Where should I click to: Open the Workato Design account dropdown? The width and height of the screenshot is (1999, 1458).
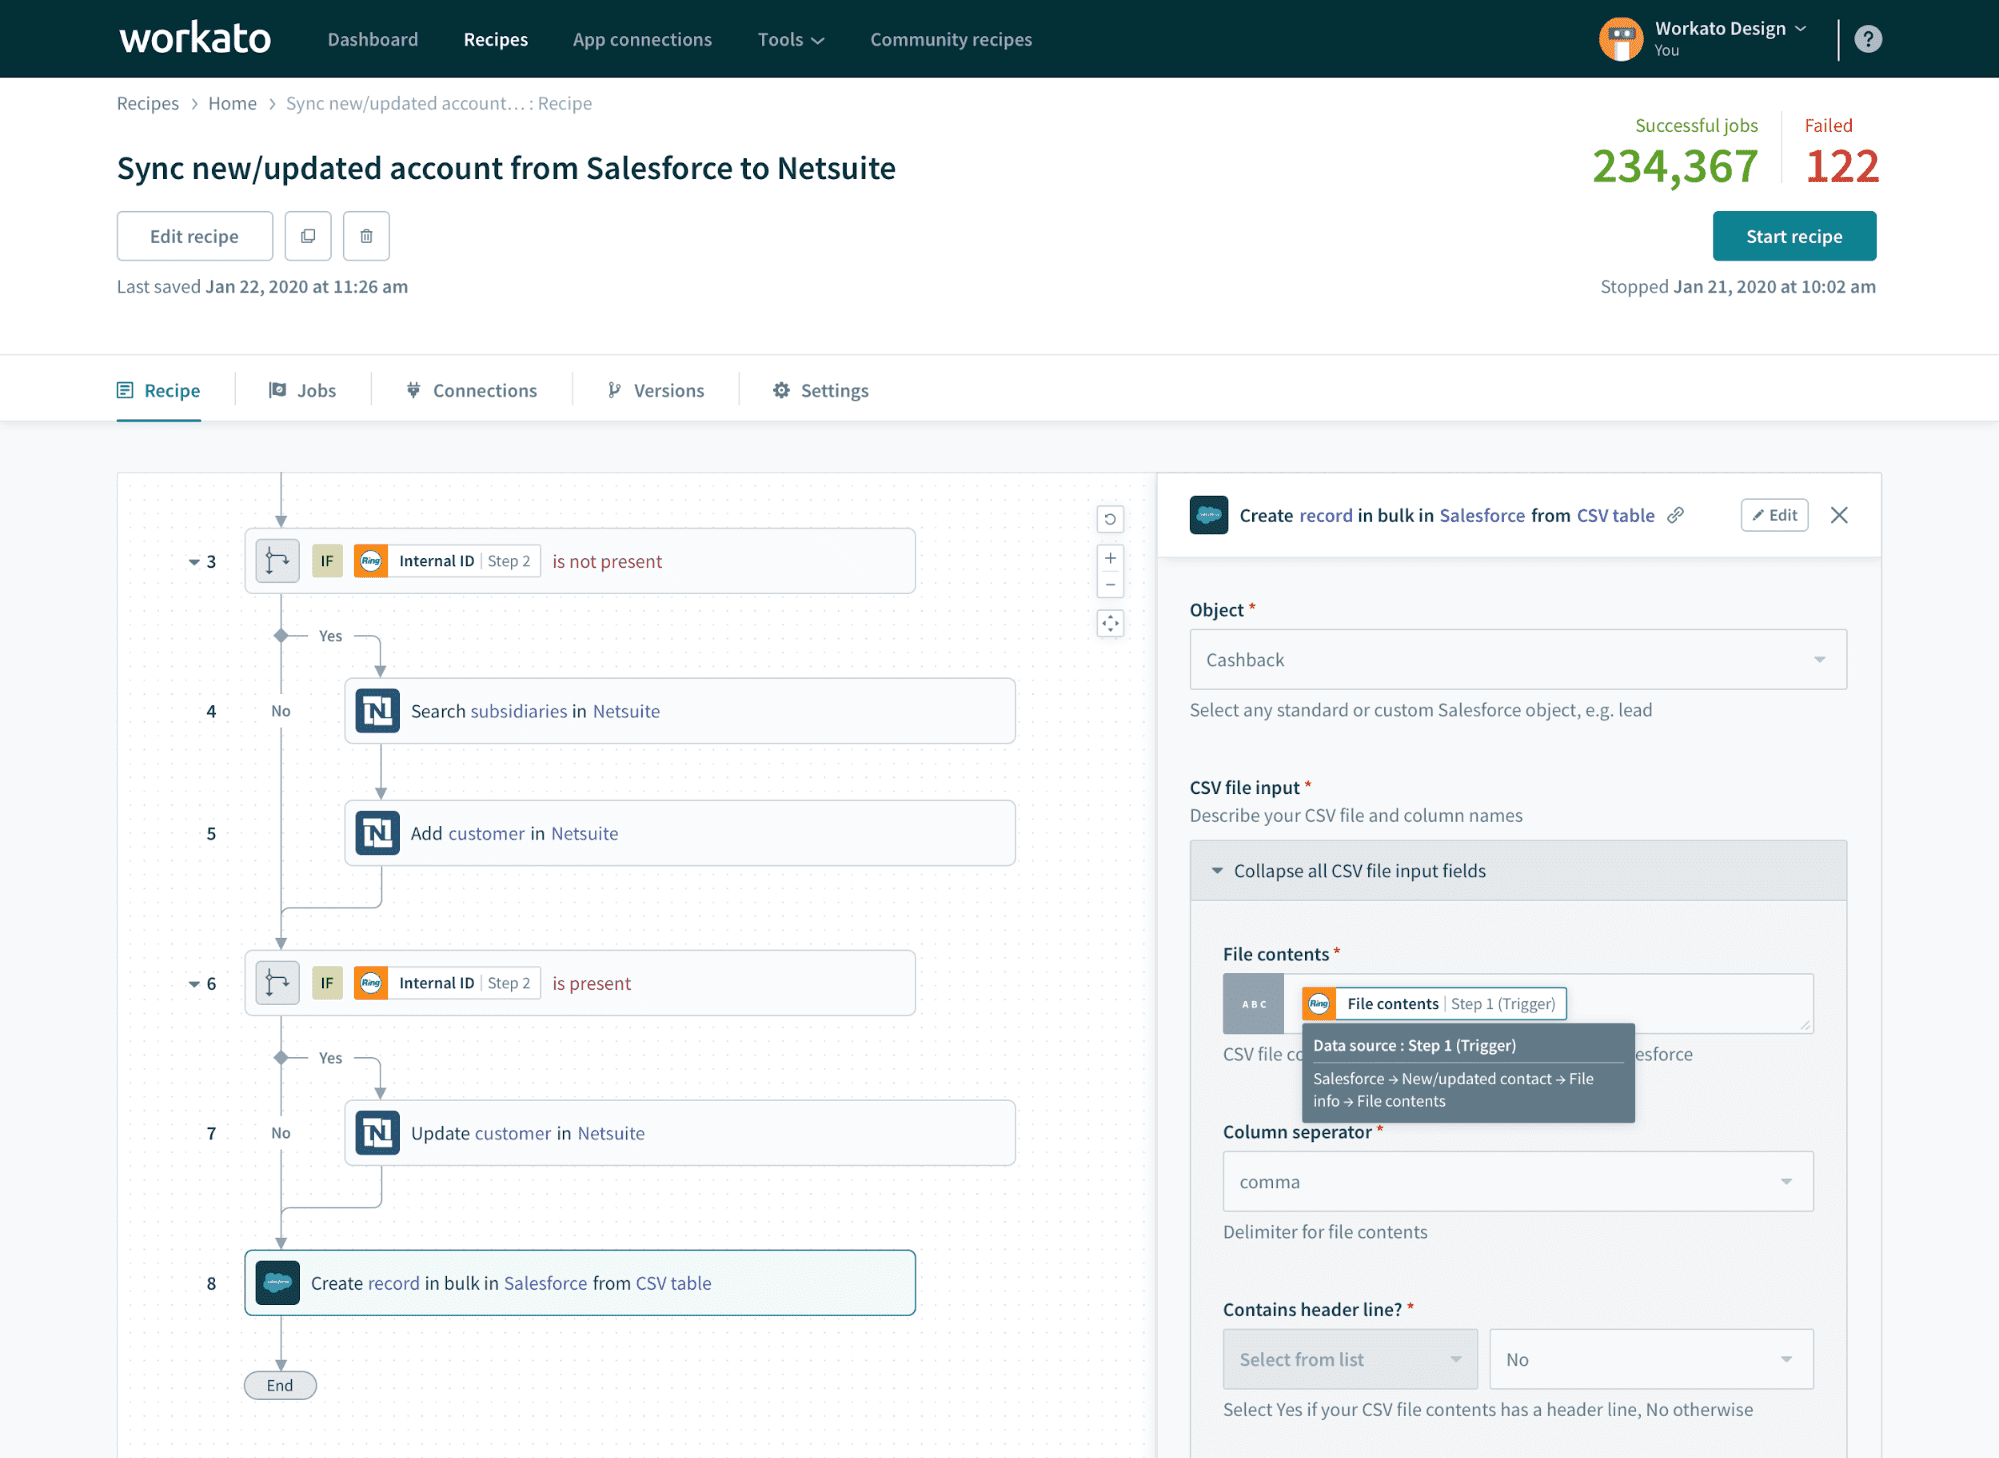[x=1730, y=29]
